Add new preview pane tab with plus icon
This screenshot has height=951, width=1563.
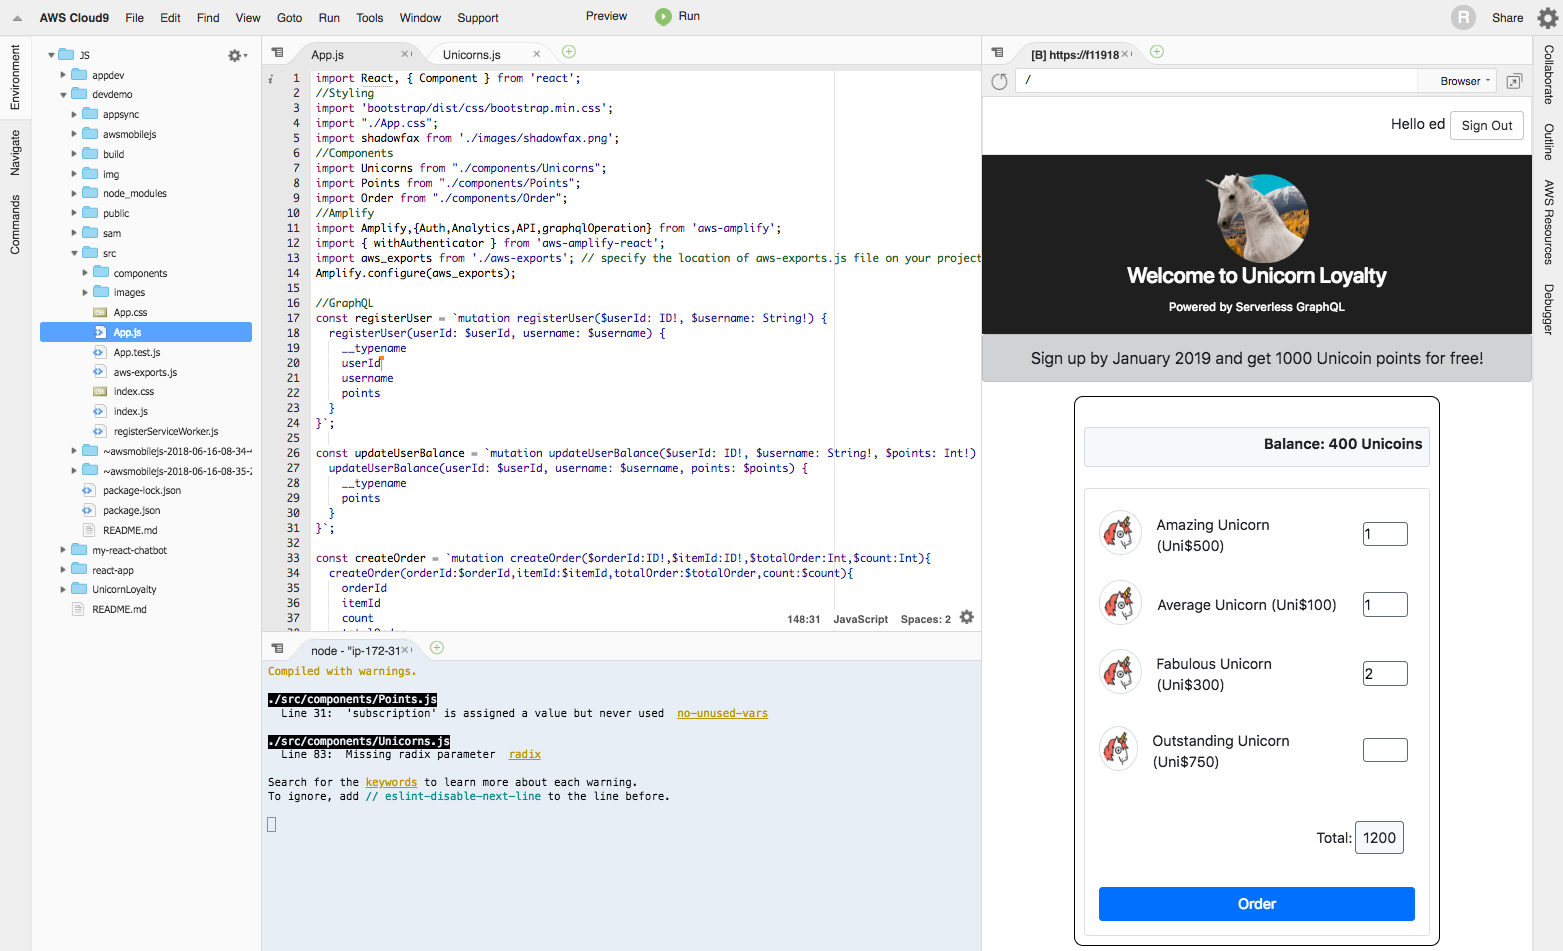[1157, 52]
